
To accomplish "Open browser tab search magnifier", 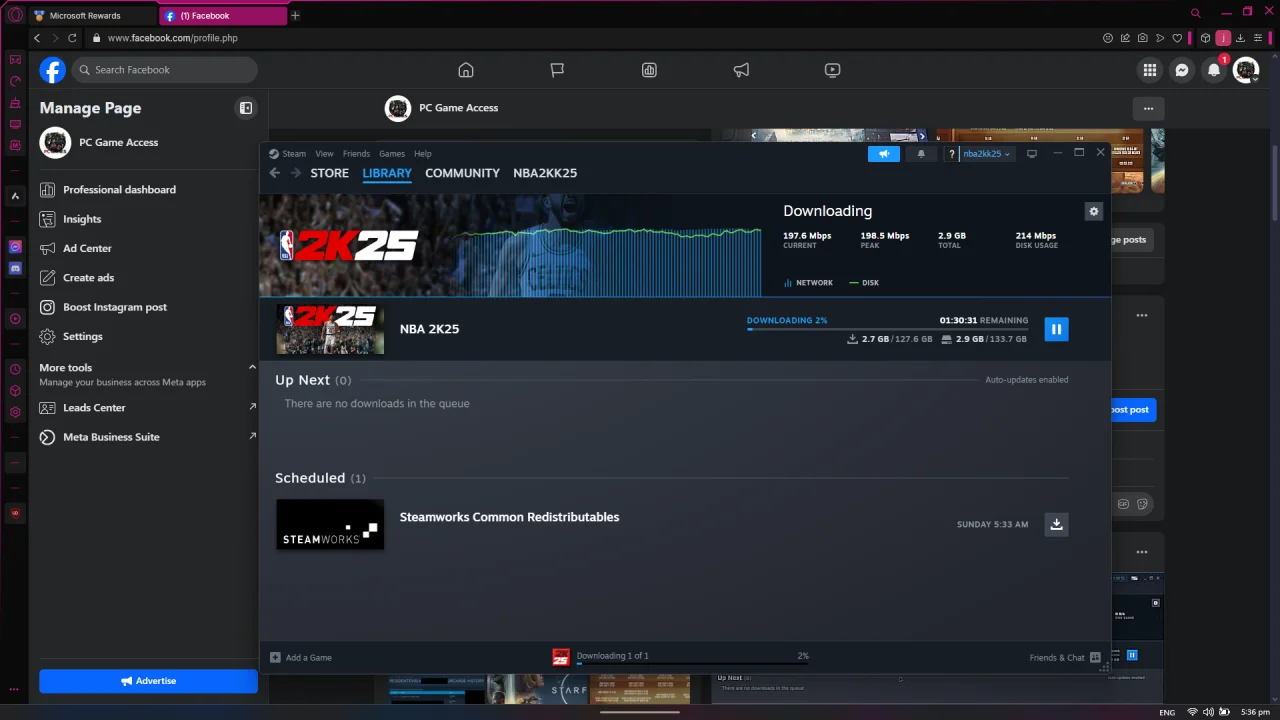I will tap(1195, 13).
